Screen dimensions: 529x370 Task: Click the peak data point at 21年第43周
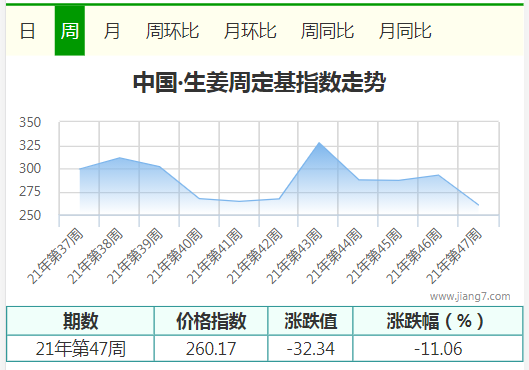[319, 143]
